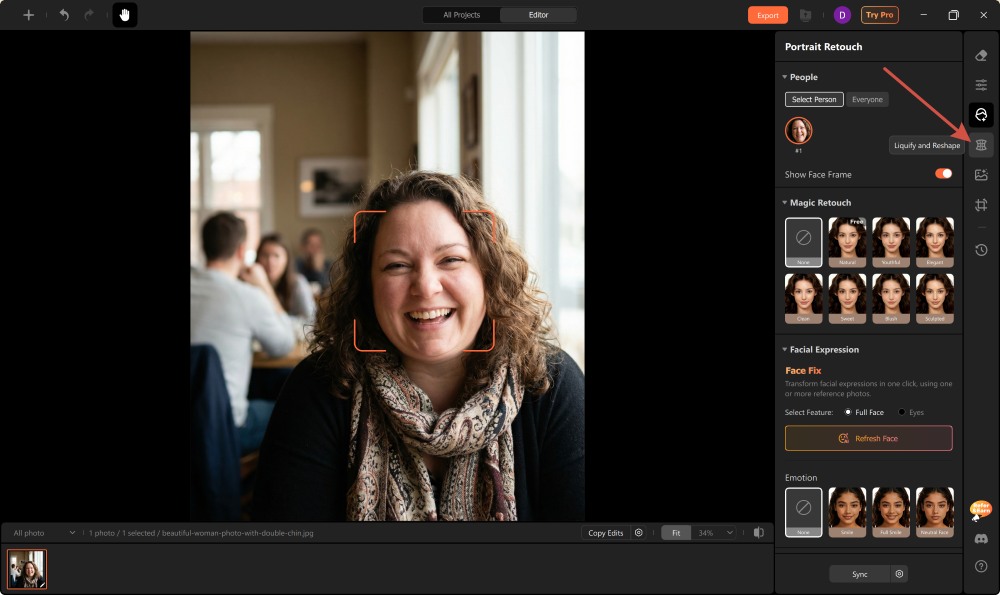Select the Full Face radio option
Viewport: 1000px width, 595px height.
(x=849, y=412)
